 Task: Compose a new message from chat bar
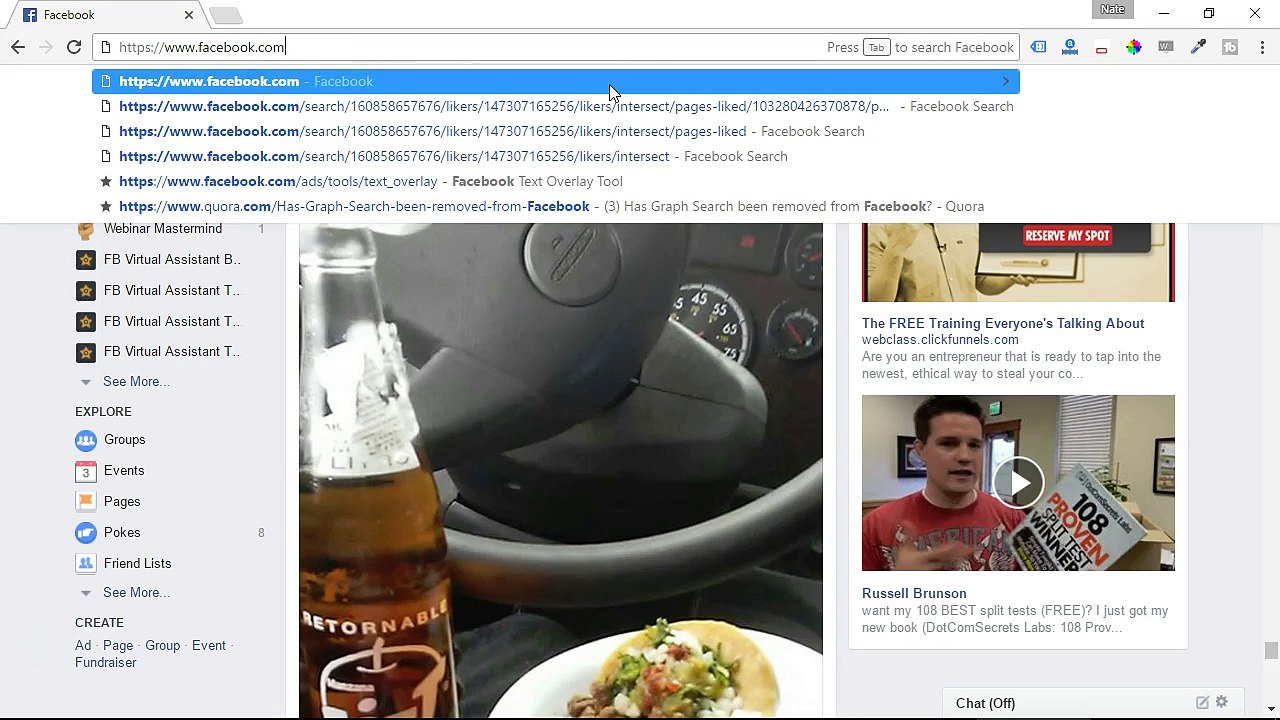[x=1202, y=703]
